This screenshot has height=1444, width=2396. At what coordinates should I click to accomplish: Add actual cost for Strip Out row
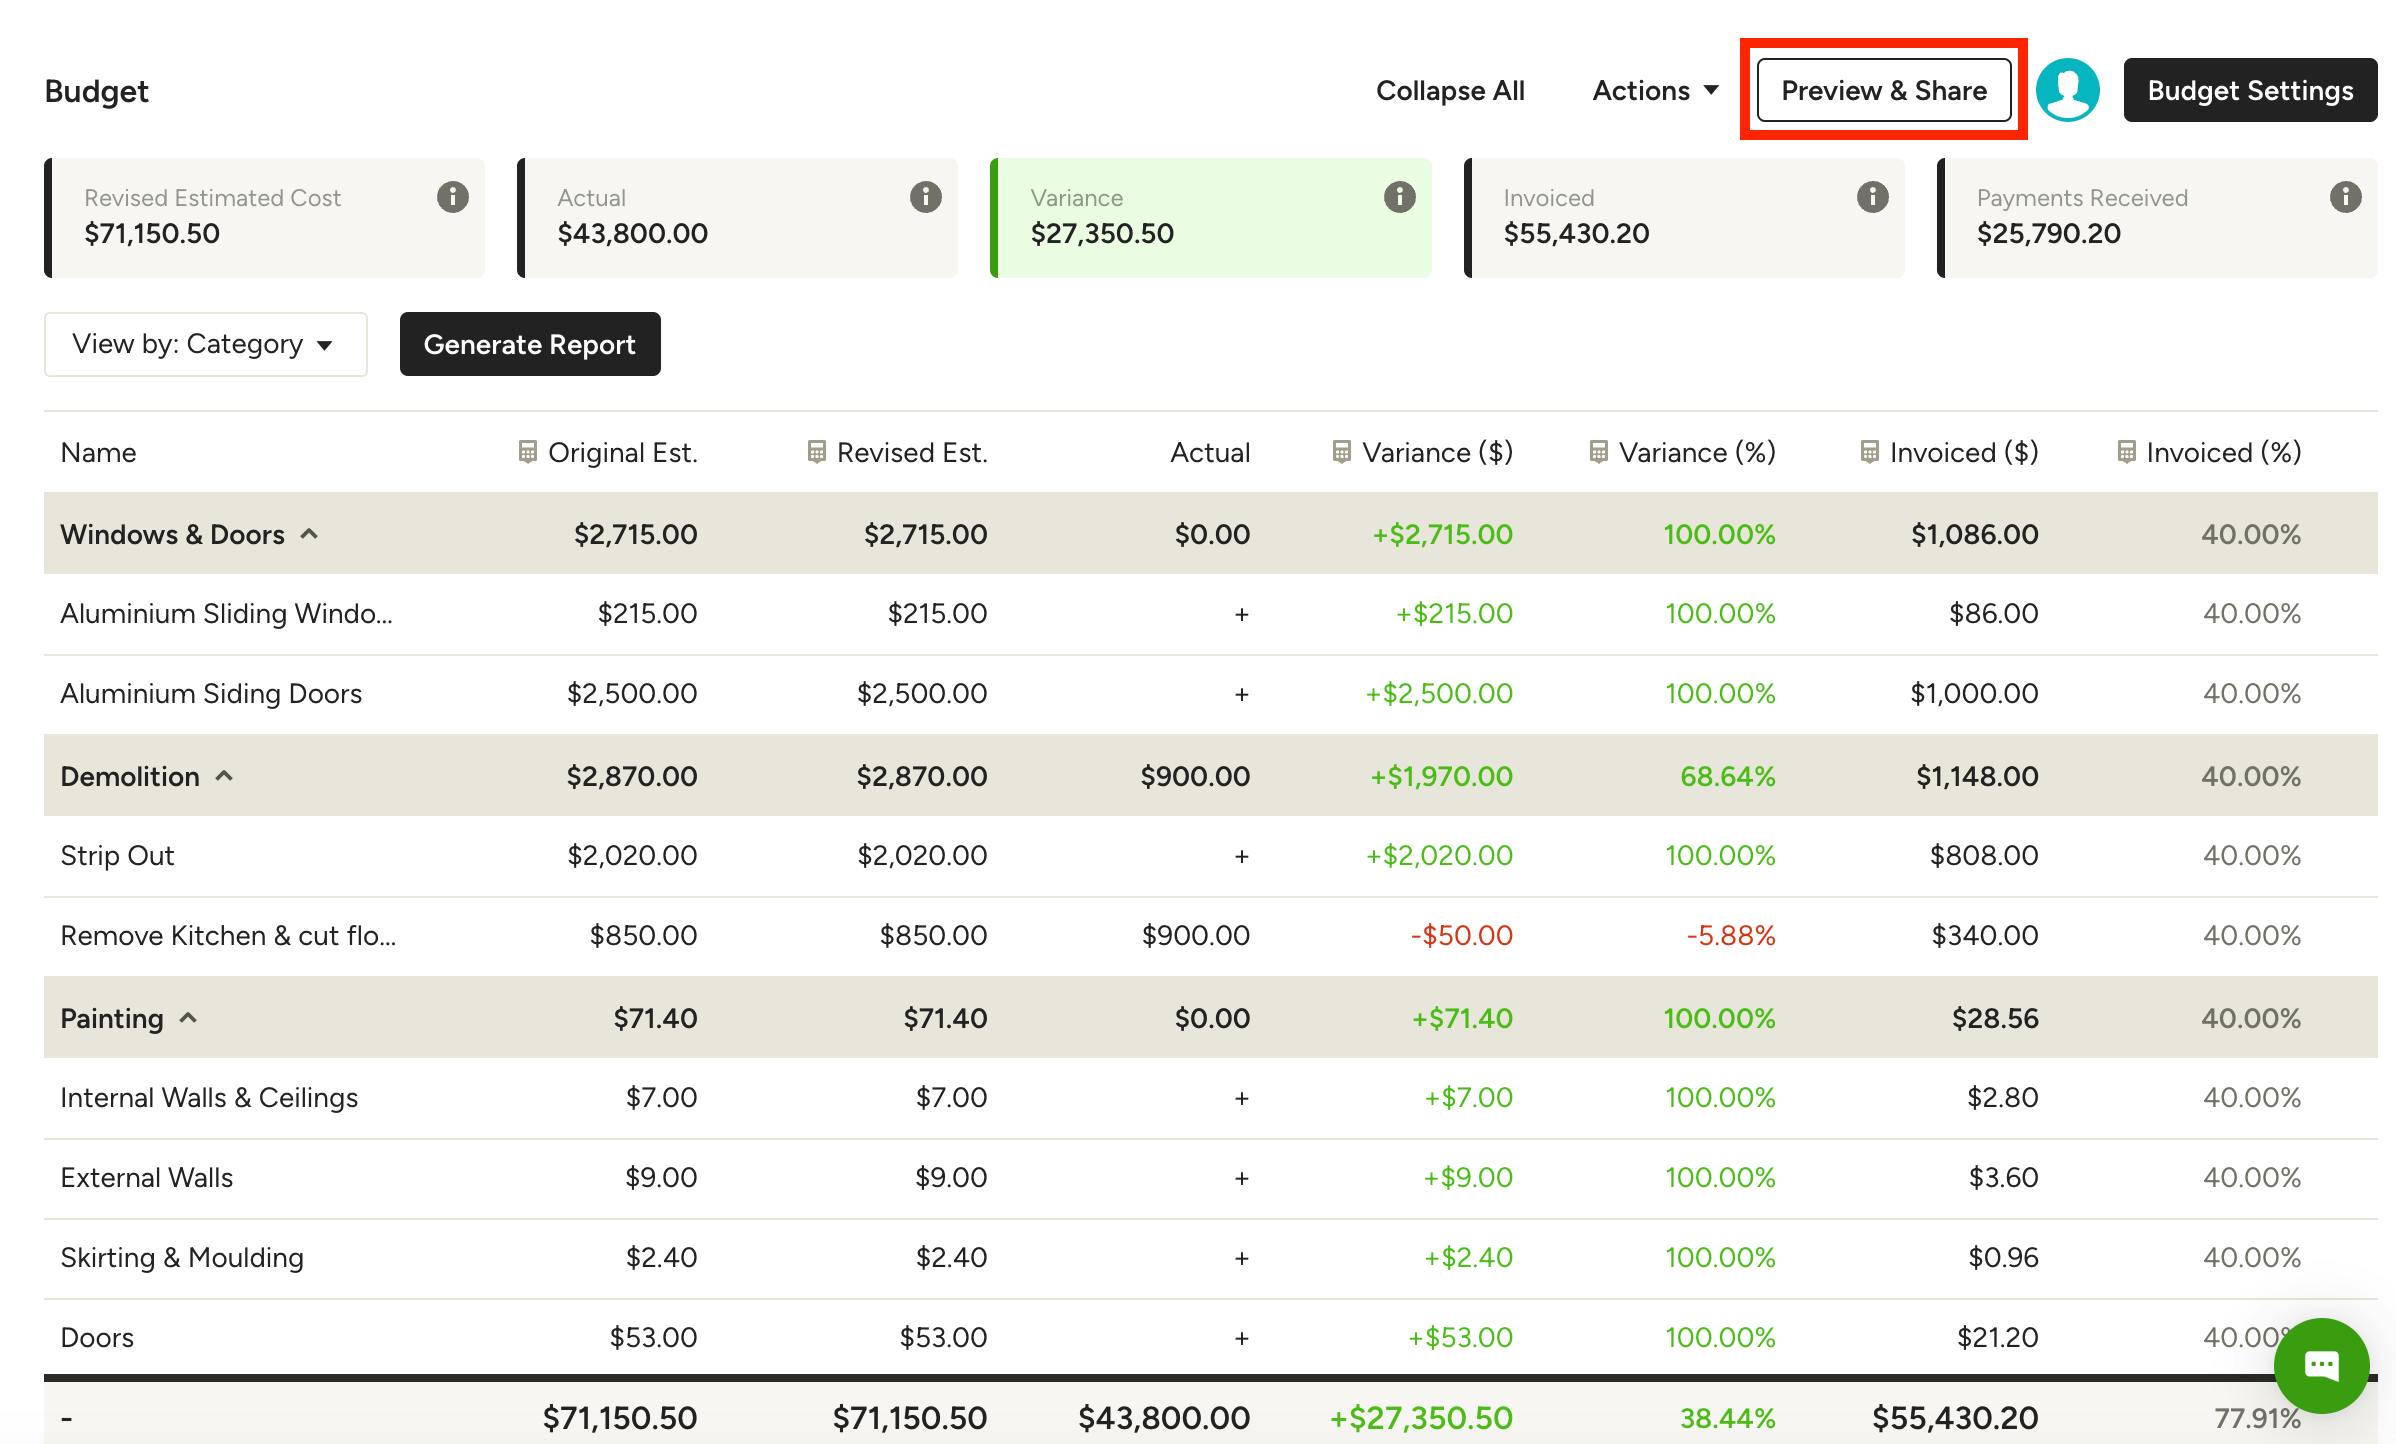(x=1241, y=856)
